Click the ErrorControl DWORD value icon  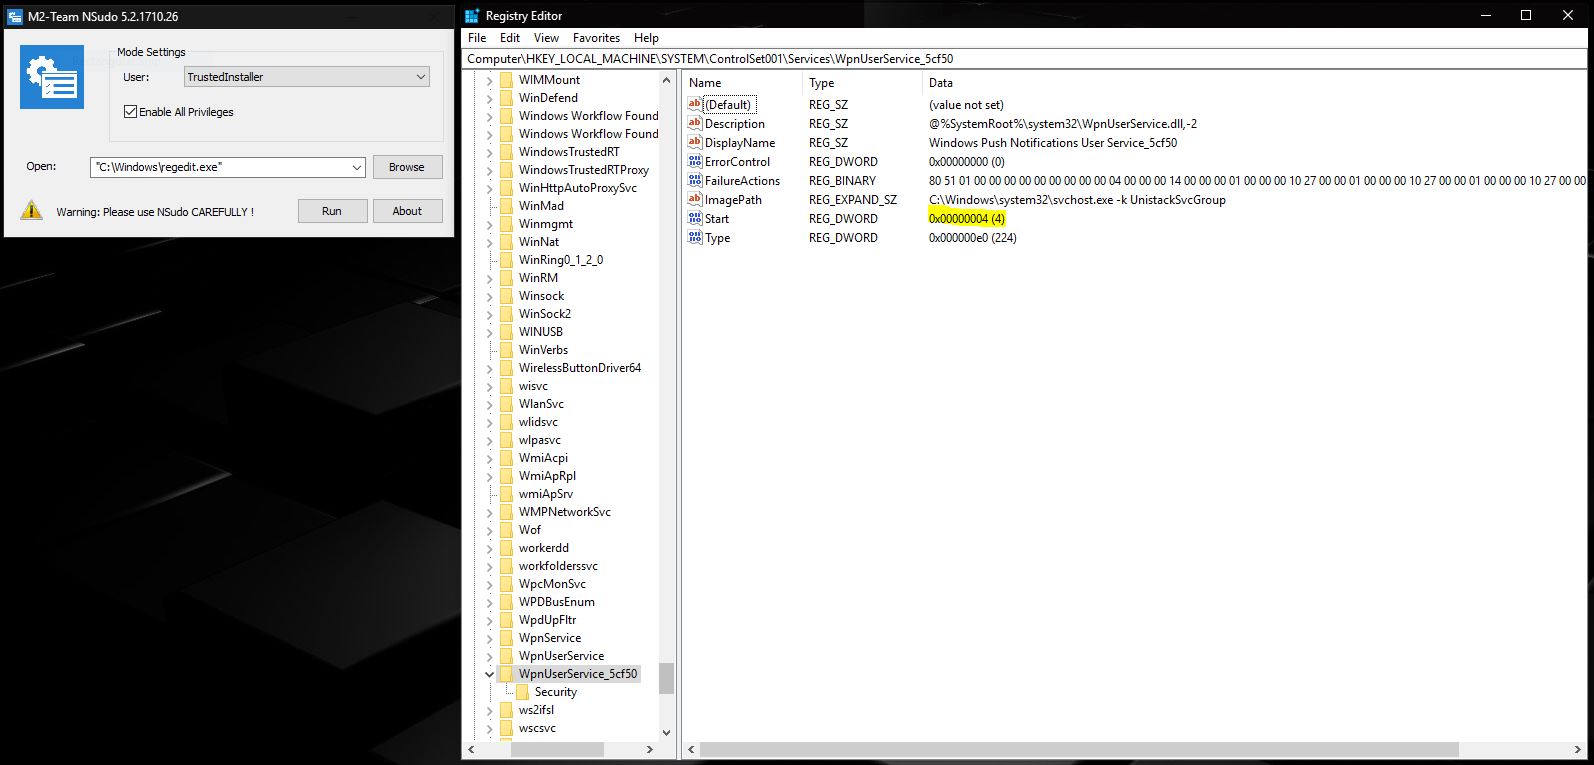pos(695,161)
